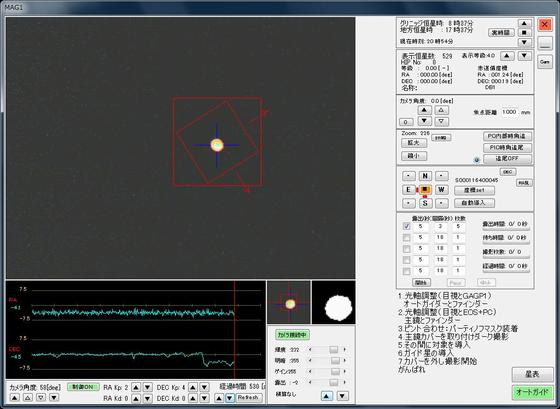Click hollow down triangle under カメラ角度 58[deg]
This screenshot has width=560, height=409.
tap(41, 397)
